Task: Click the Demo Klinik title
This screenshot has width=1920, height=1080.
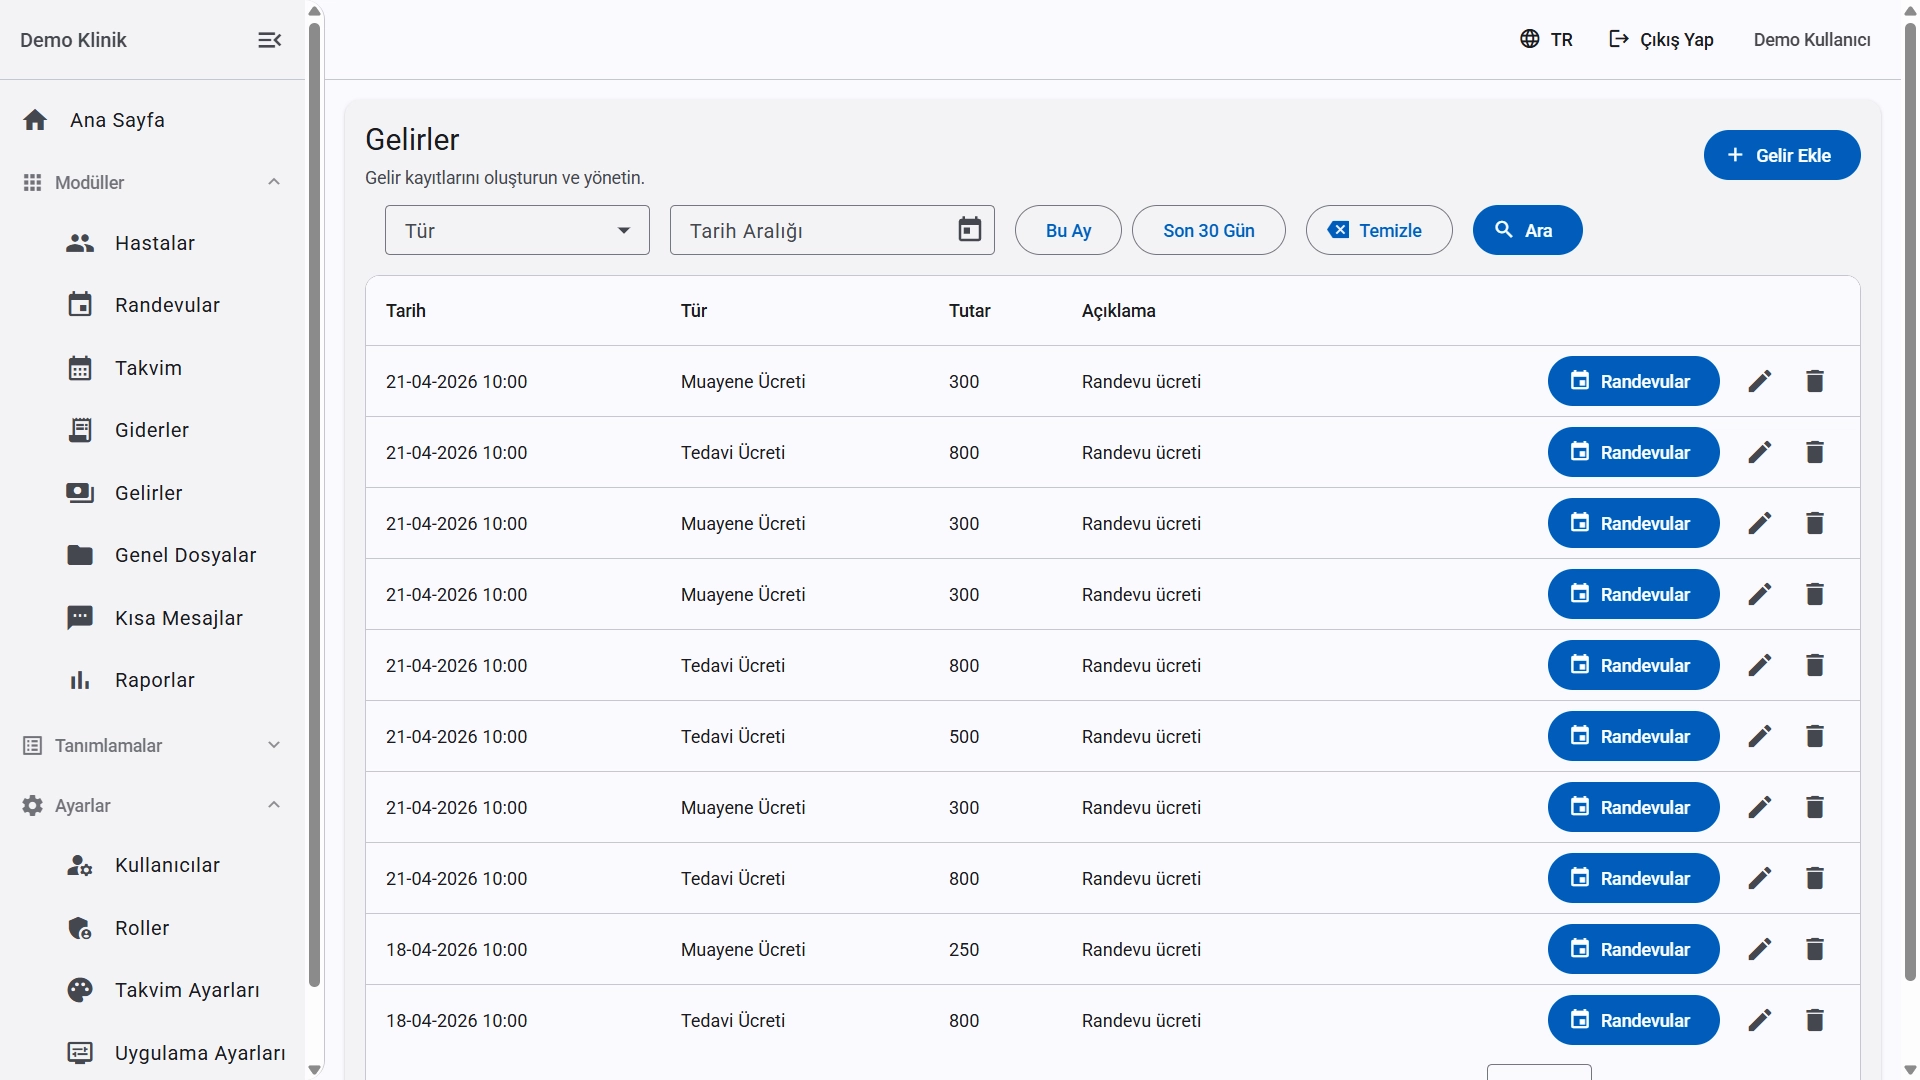Action: point(73,40)
